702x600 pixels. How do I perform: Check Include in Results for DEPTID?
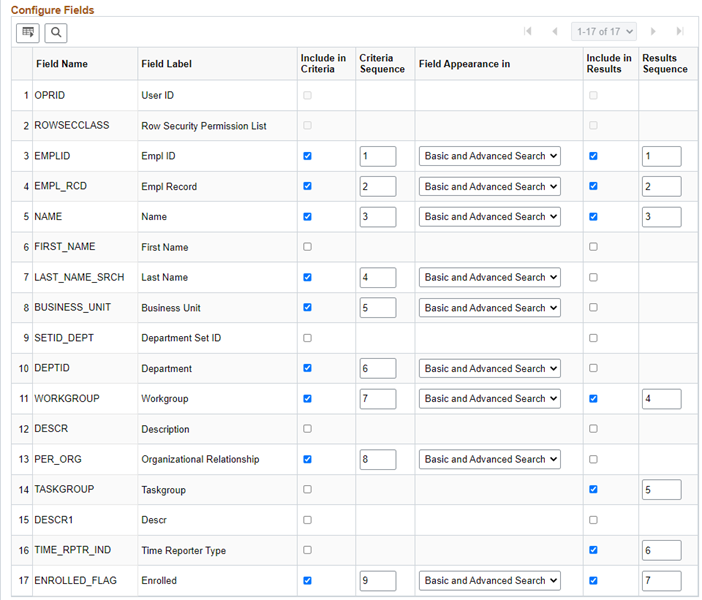click(593, 368)
